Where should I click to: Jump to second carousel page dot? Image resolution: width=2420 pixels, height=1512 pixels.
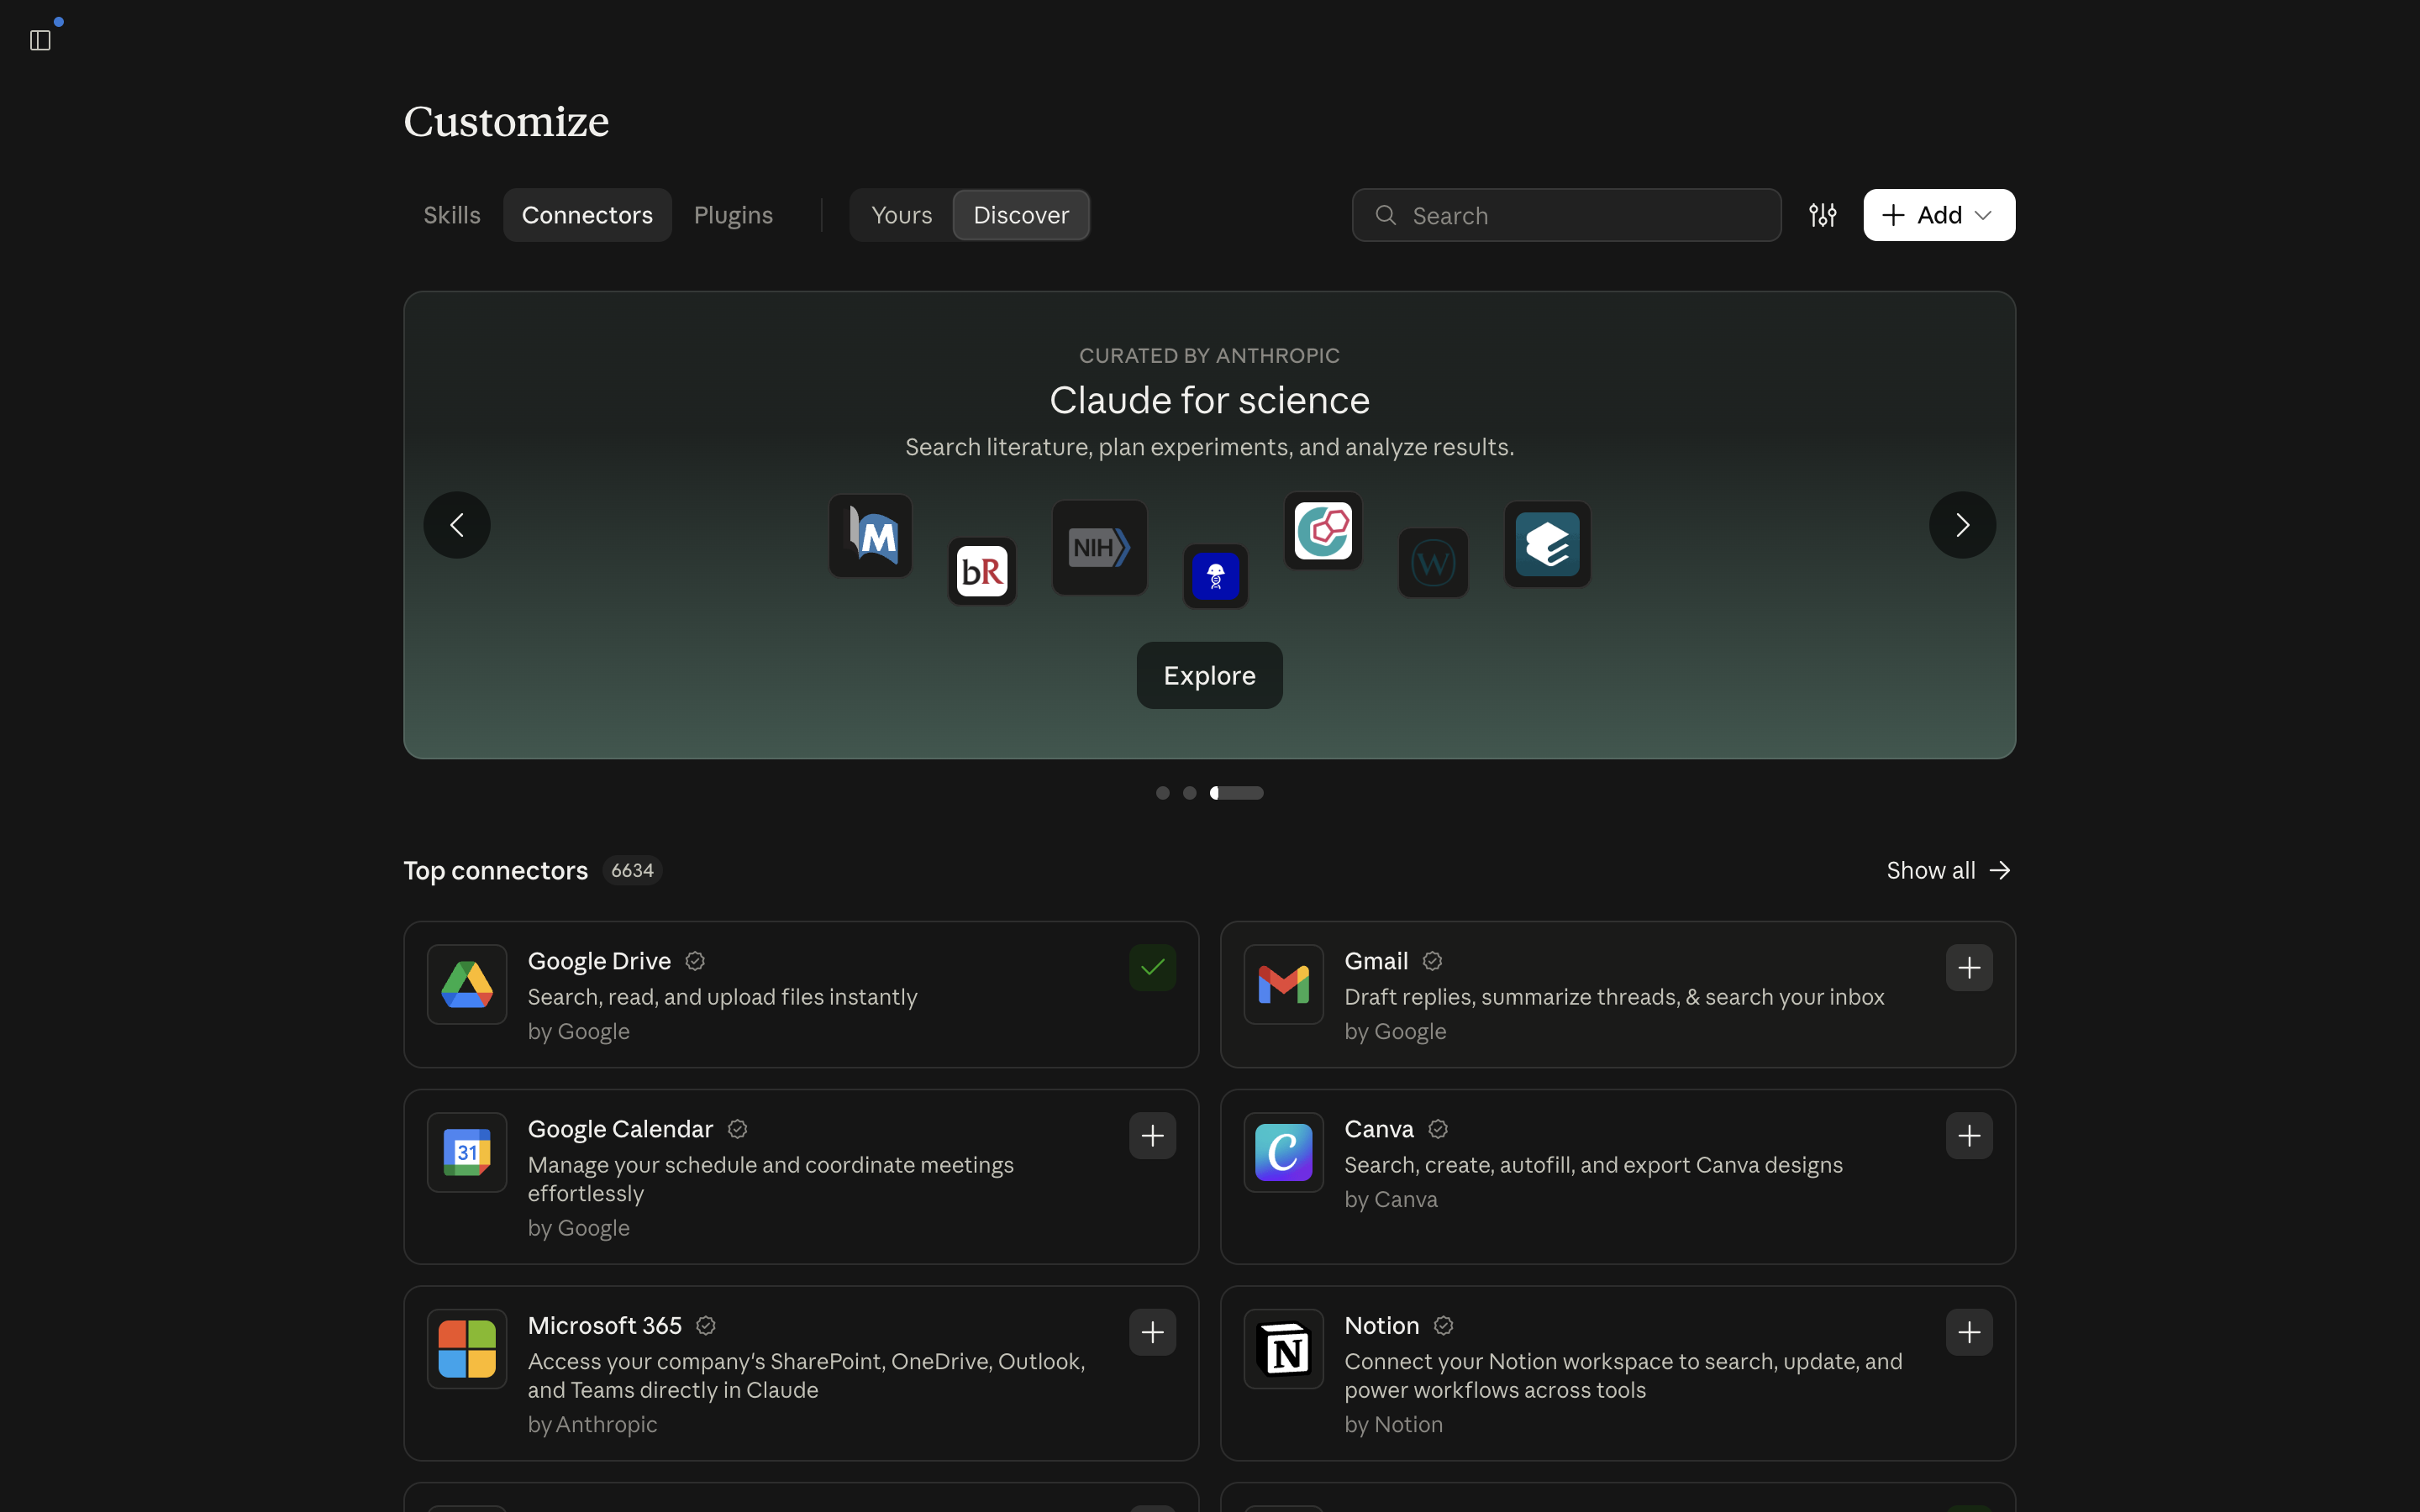(x=1189, y=793)
